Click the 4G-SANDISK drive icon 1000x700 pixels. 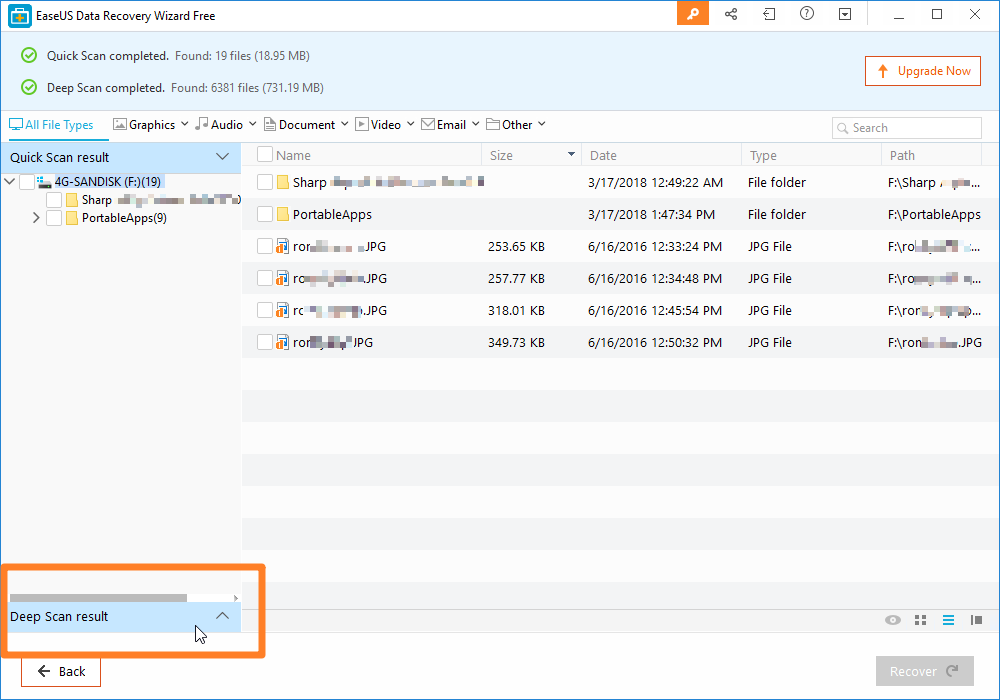pyautogui.click(x=44, y=182)
